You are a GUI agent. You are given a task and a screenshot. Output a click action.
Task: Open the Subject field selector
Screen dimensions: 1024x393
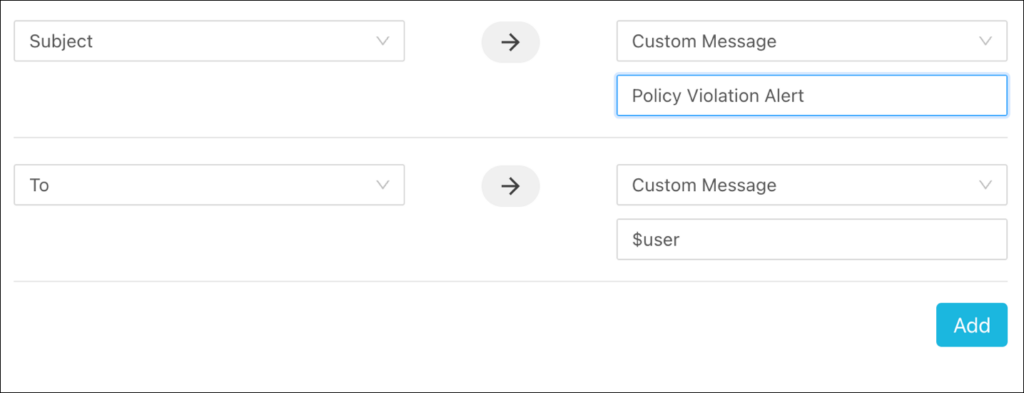[209, 41]
